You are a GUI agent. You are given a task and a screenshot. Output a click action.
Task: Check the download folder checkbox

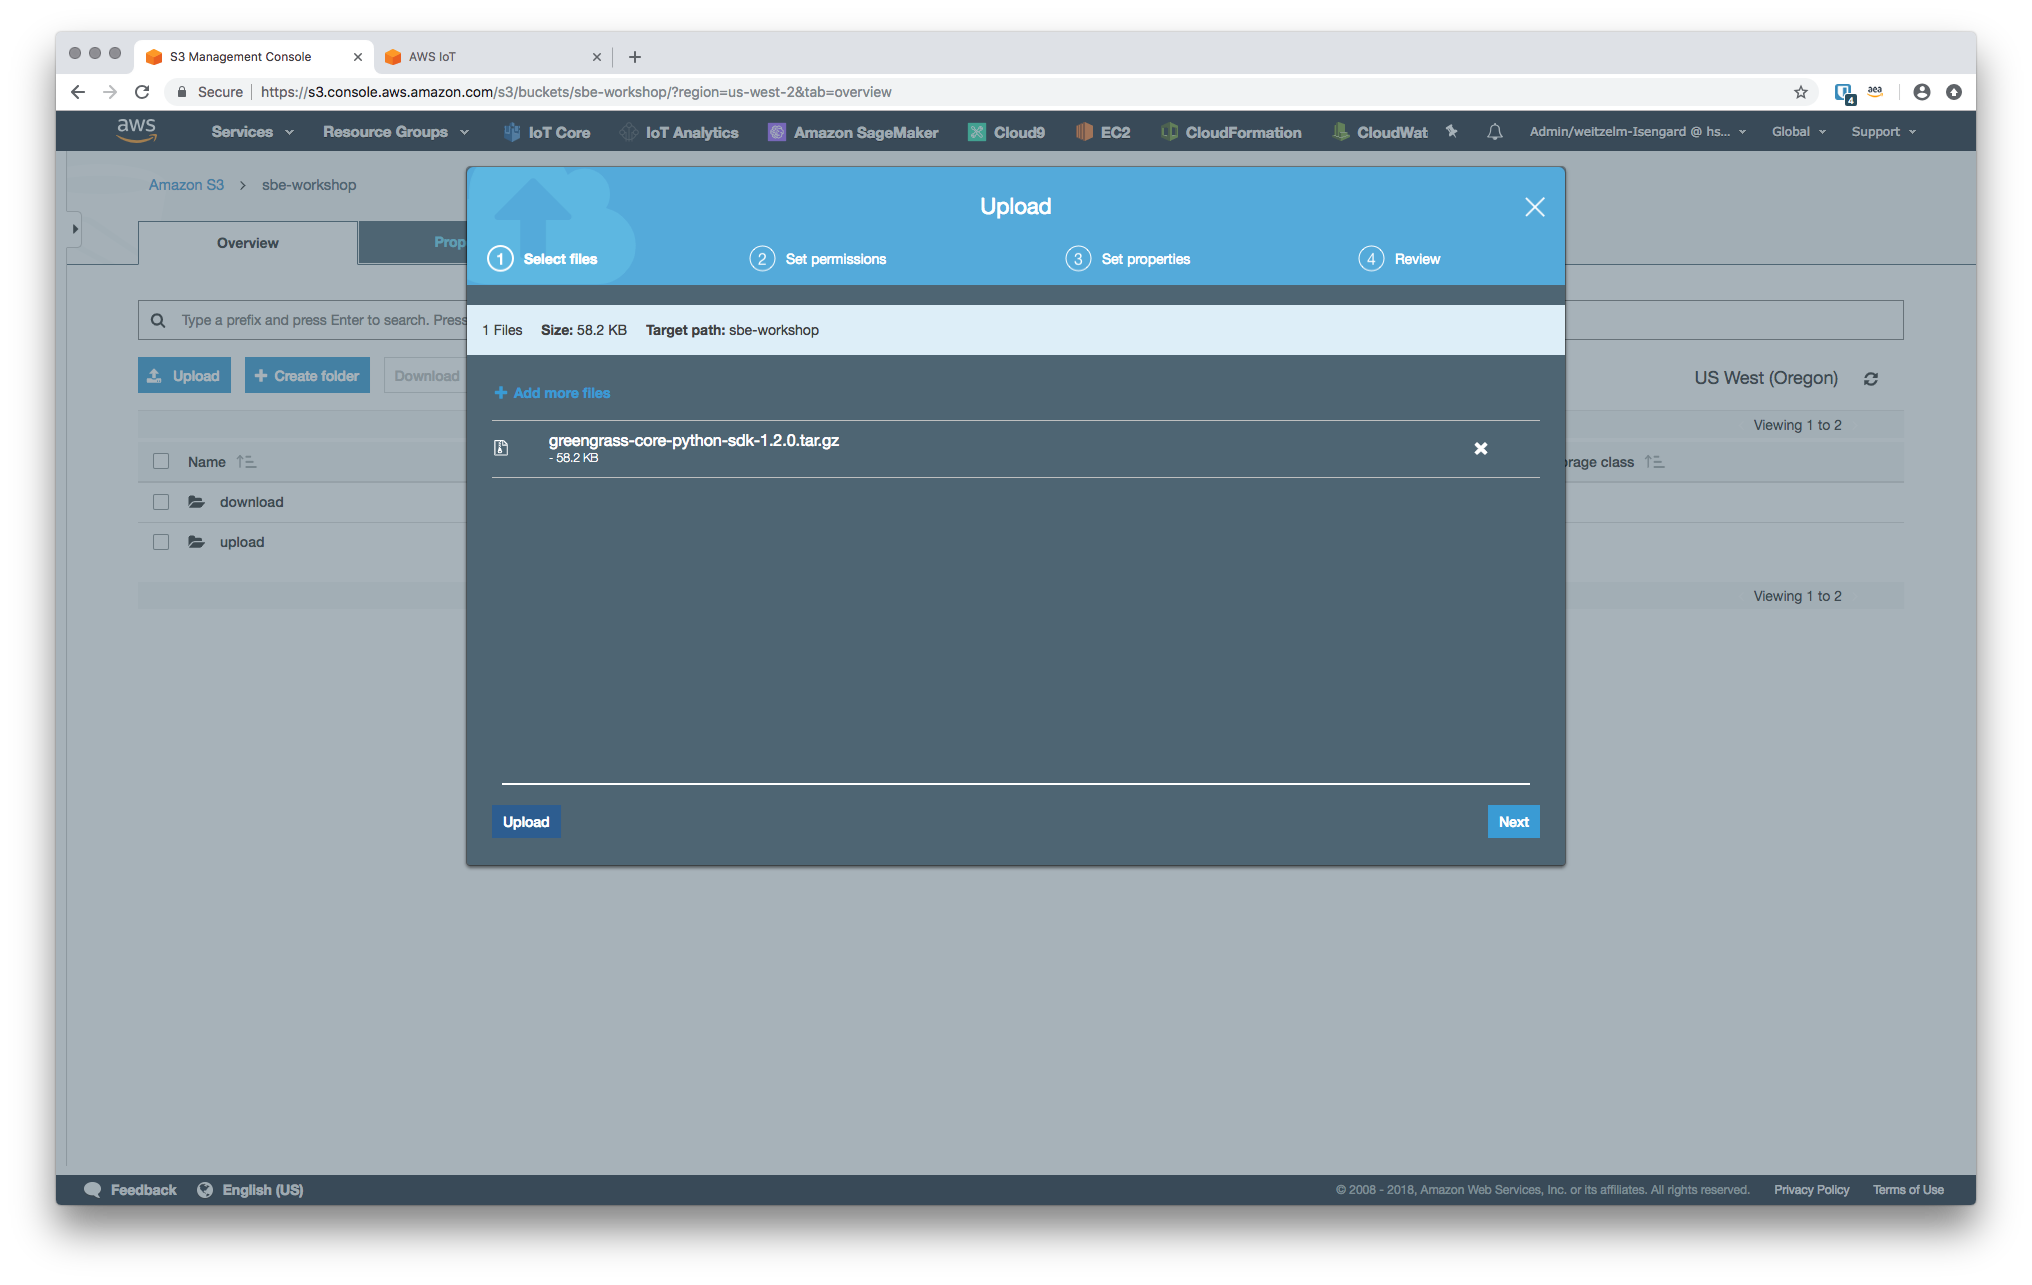[161, 502]
